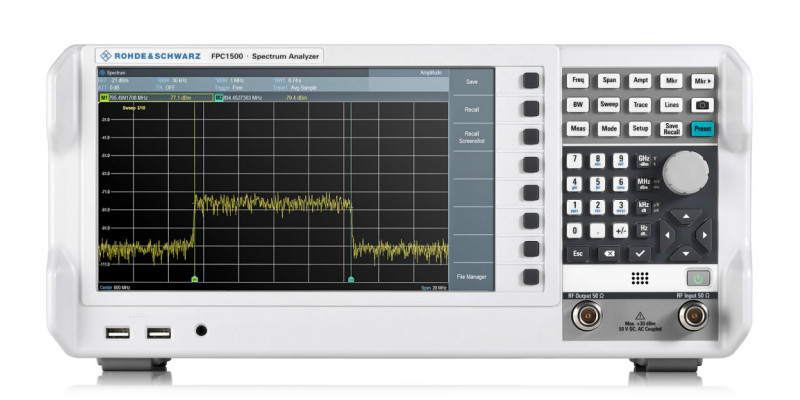Click the rotary knob dial

[686, 172]
